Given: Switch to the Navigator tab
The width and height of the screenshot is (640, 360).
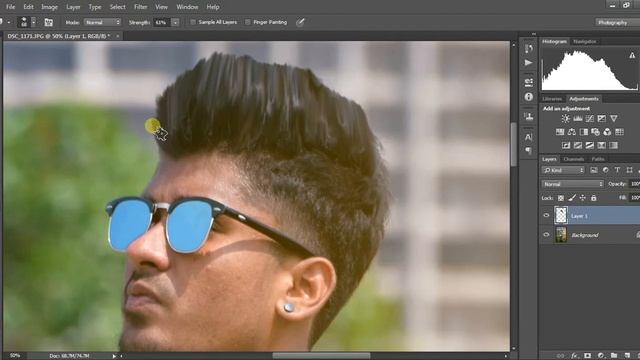Looking at the screenshot, I should 584,42.
